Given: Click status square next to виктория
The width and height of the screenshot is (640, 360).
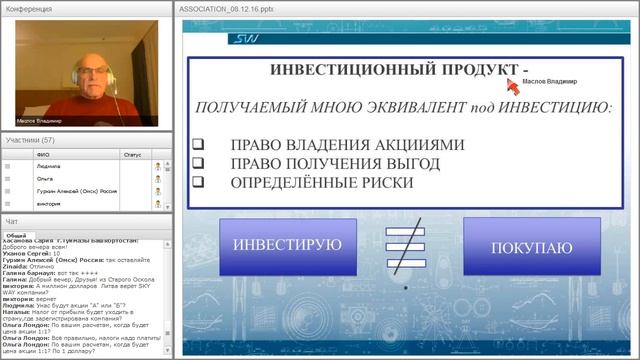Looking at the screenshot, I should [7, 204].
